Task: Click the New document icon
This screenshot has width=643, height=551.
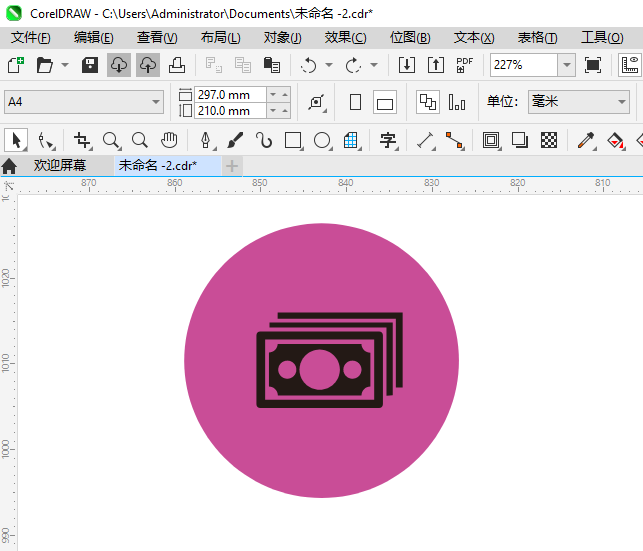Action: (16, 65)
